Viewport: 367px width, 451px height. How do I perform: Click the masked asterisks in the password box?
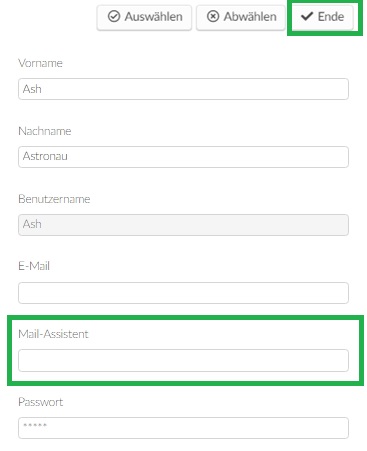point(35,426)
